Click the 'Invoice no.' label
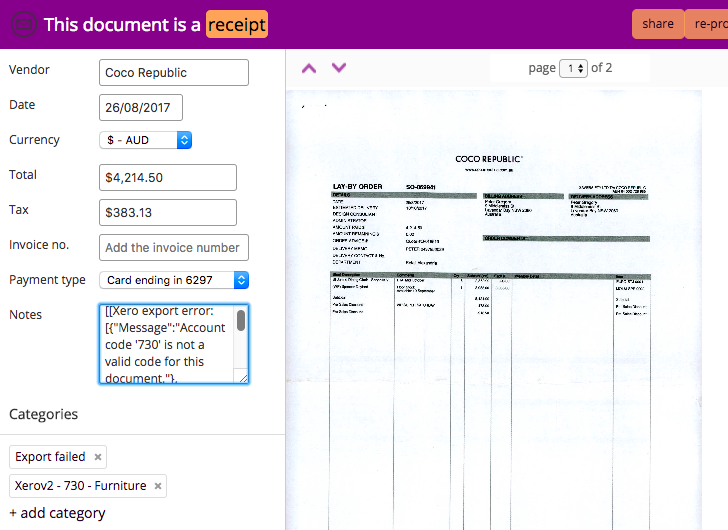The image size is (728, 530). [x=39, y=245]
